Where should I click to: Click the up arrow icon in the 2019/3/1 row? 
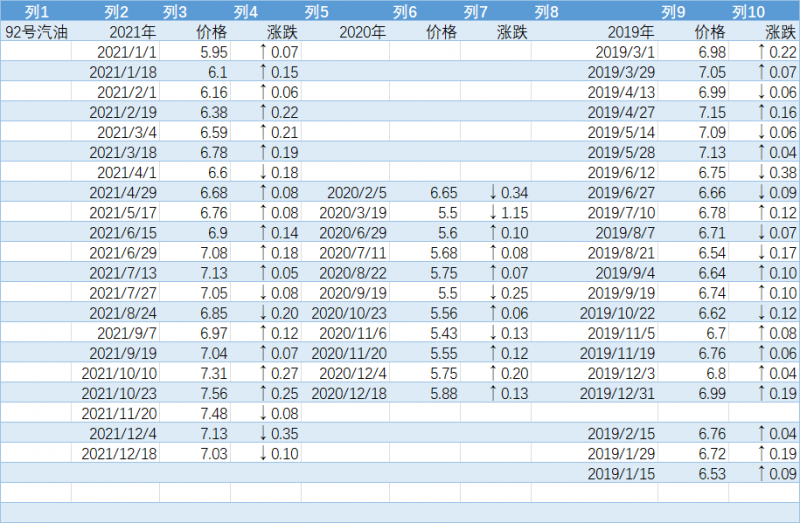click(762, 51)
